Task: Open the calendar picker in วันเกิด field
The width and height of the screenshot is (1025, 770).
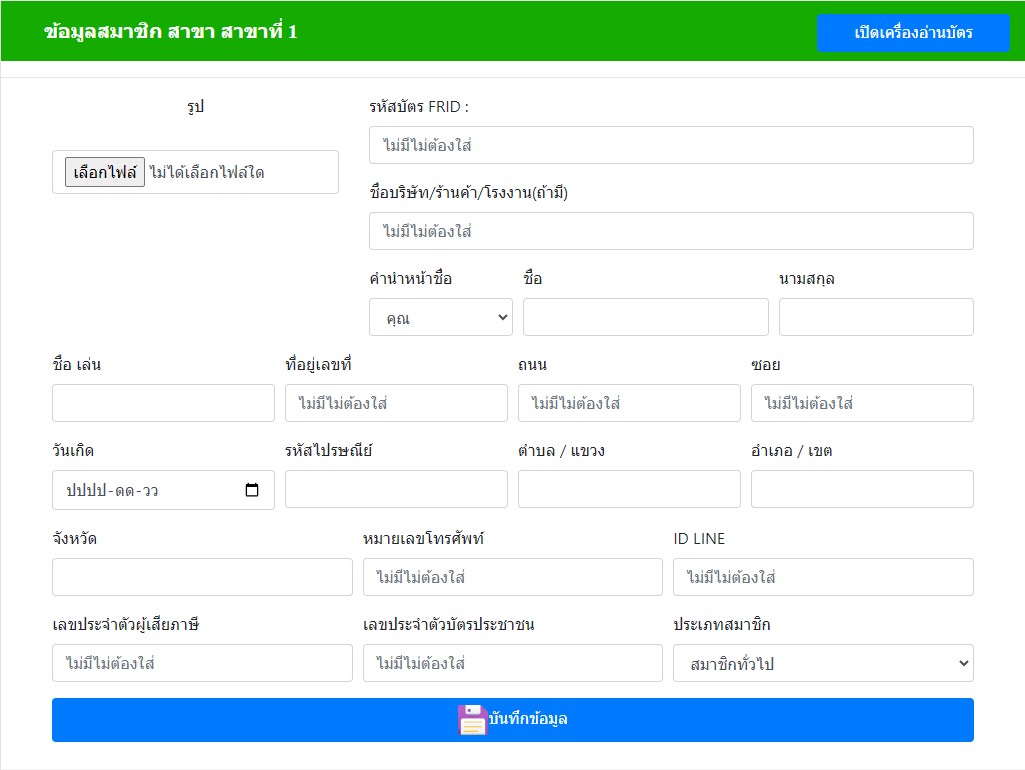Action: pos(252,490)
